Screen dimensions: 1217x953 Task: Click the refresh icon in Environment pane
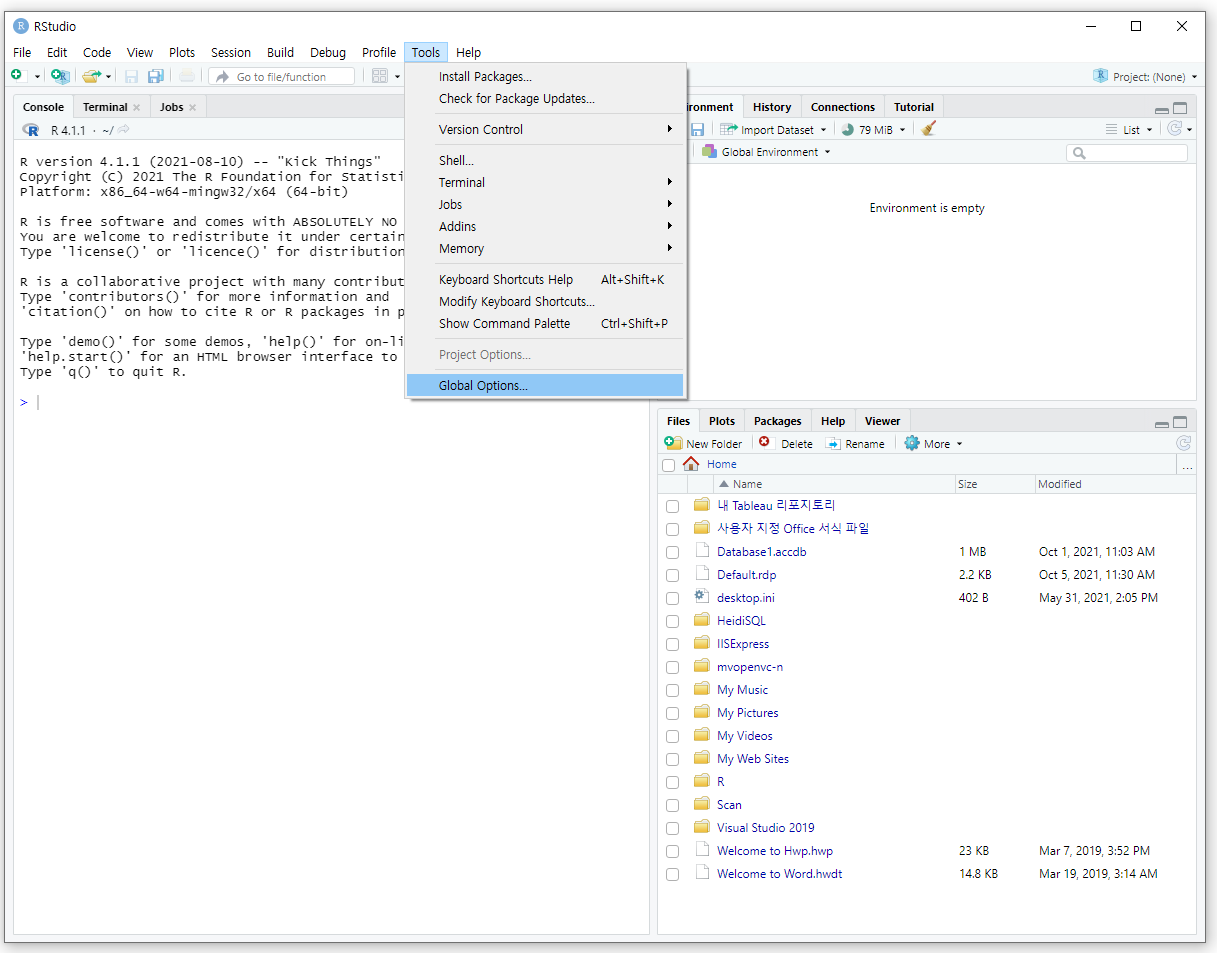tap(1175, 129)
